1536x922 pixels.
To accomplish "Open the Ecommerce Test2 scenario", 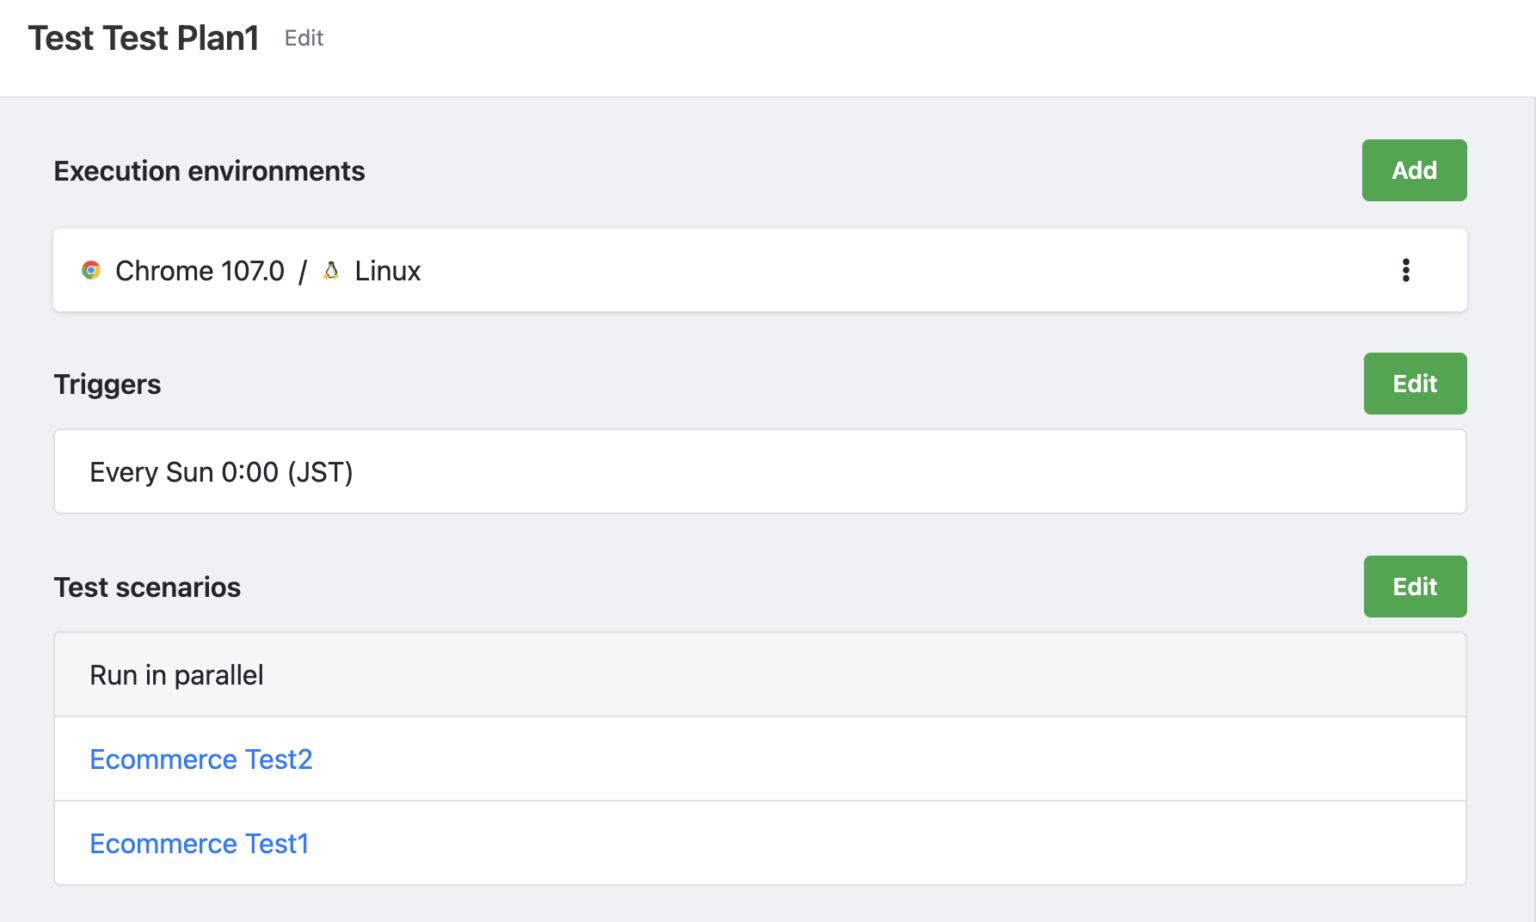I will pos(200,759).
